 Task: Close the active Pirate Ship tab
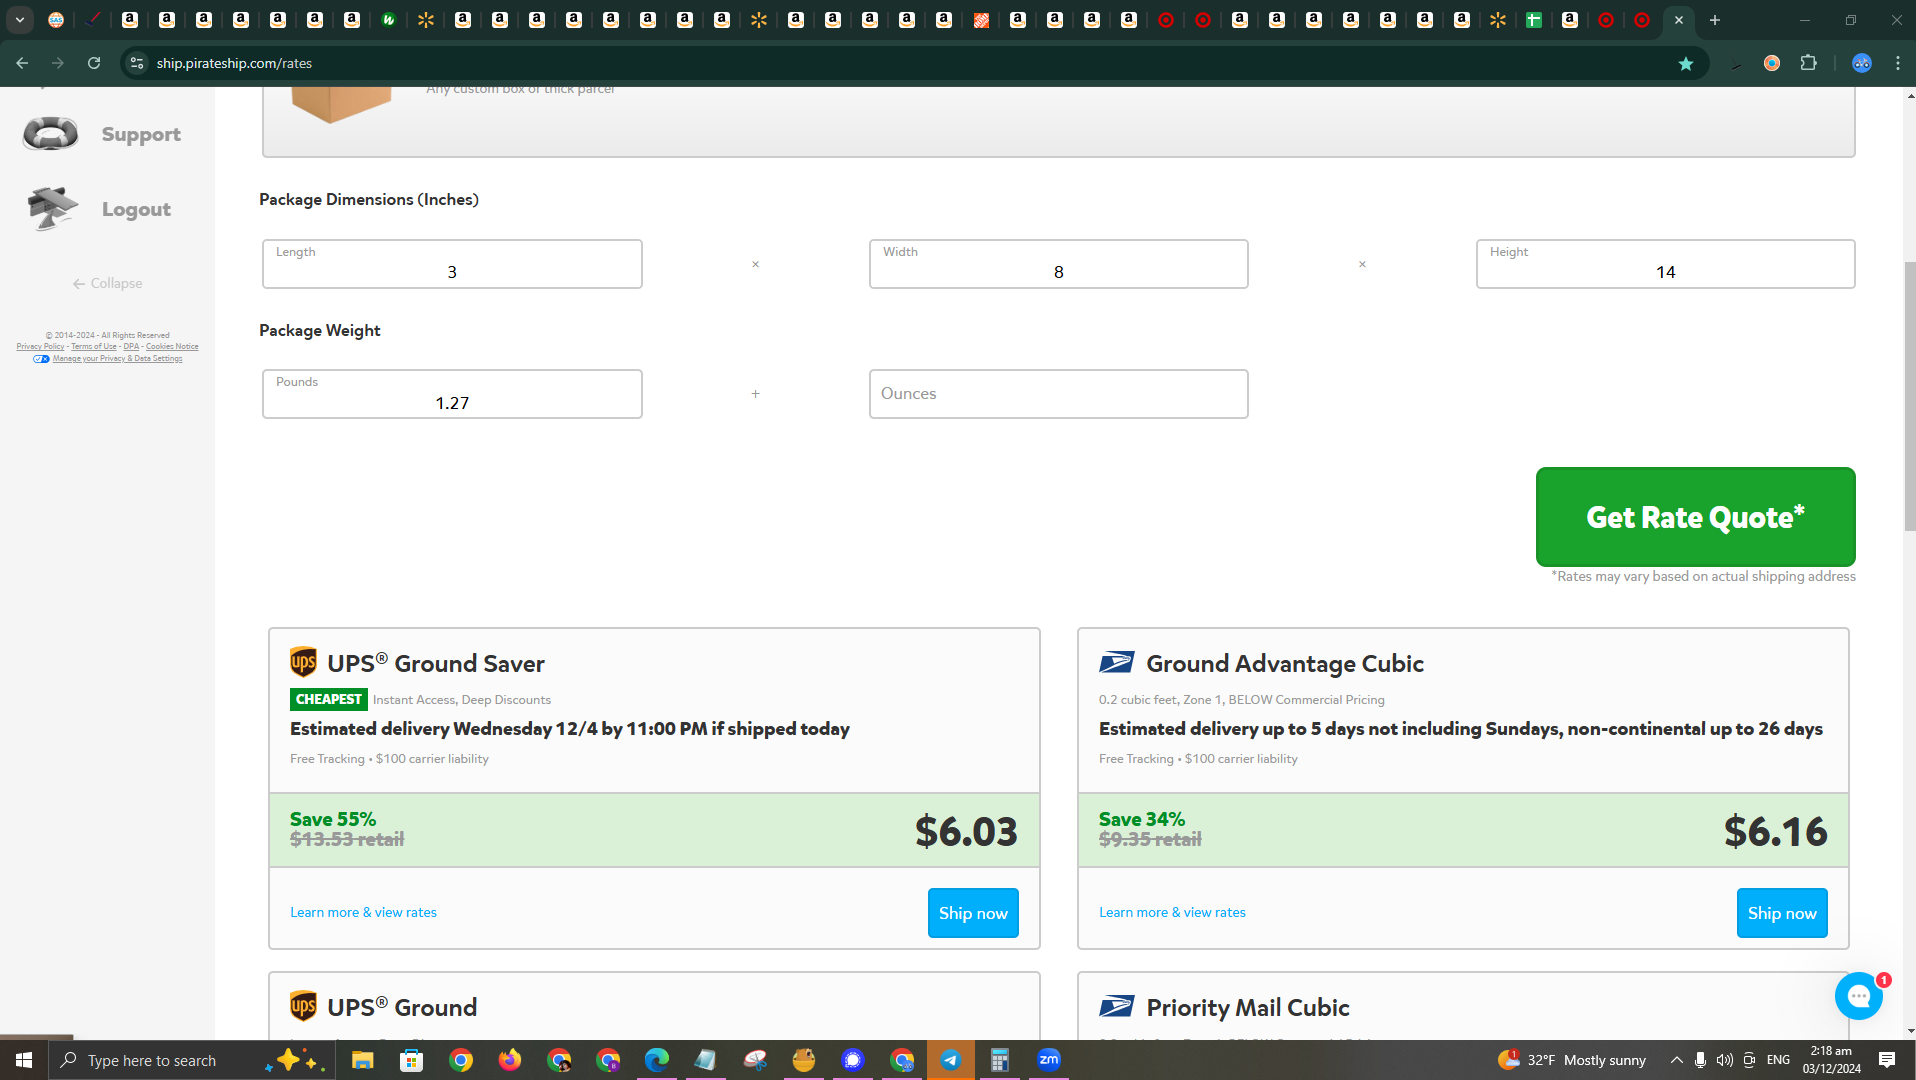[1679, 20]
